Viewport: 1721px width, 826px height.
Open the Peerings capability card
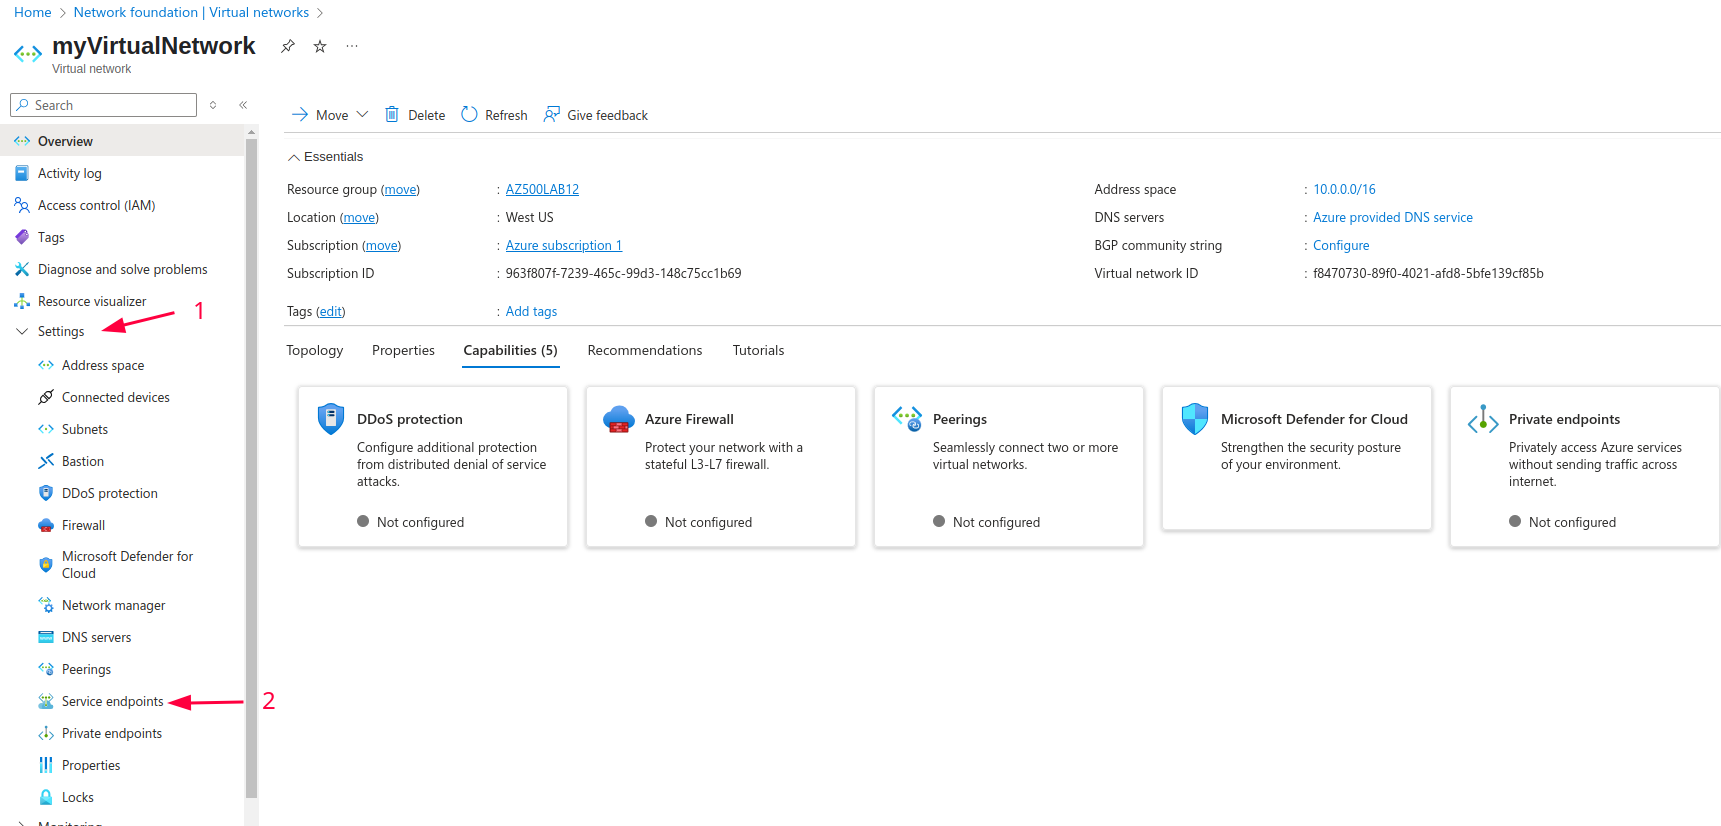tap(1009, 467)
